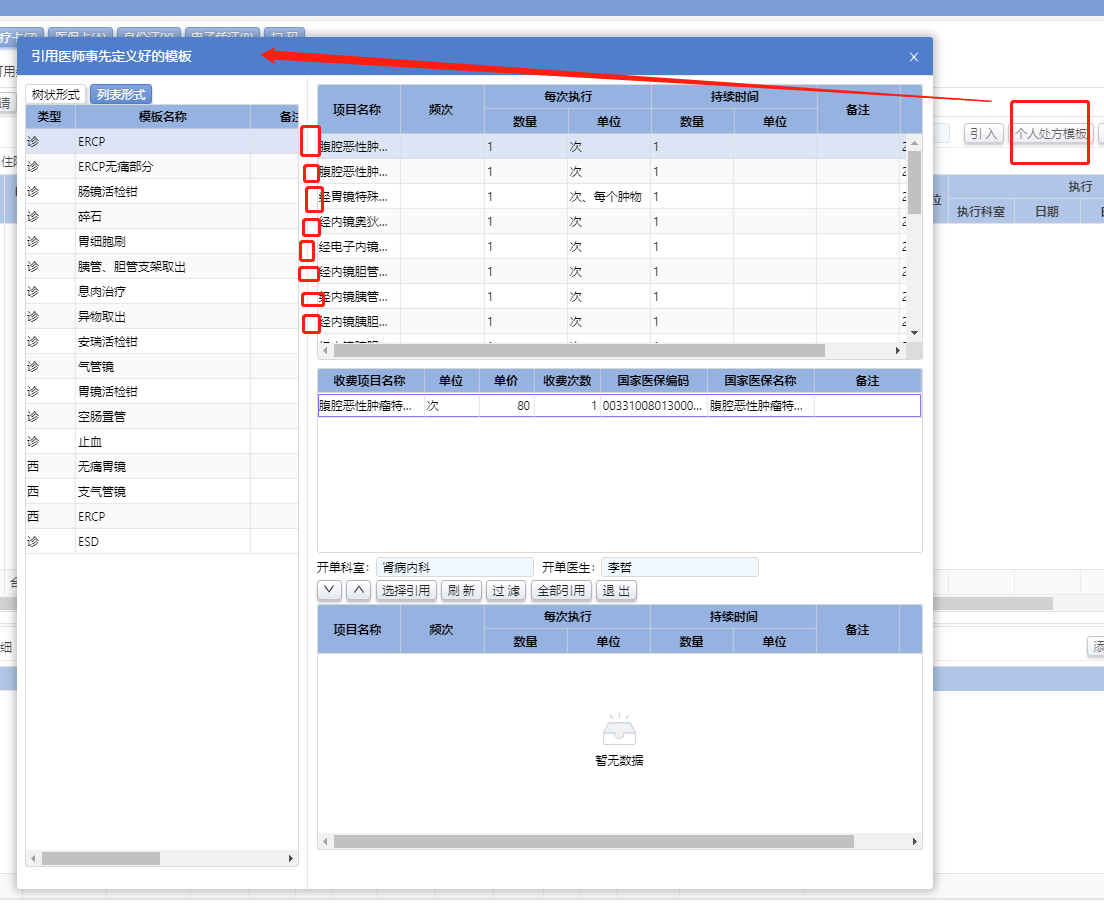Select the 异物取出 template
1104x903 pixels.
162,317
